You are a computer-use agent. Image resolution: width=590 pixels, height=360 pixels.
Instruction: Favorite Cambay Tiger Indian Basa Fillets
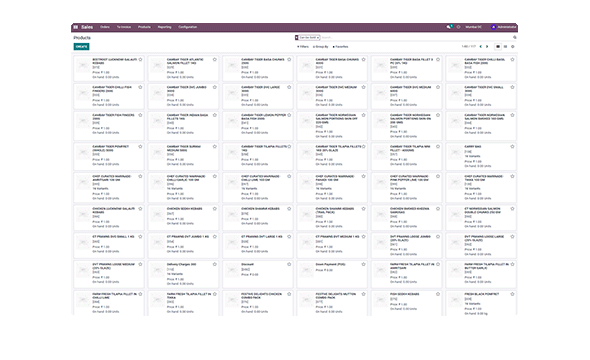[214, 115]
